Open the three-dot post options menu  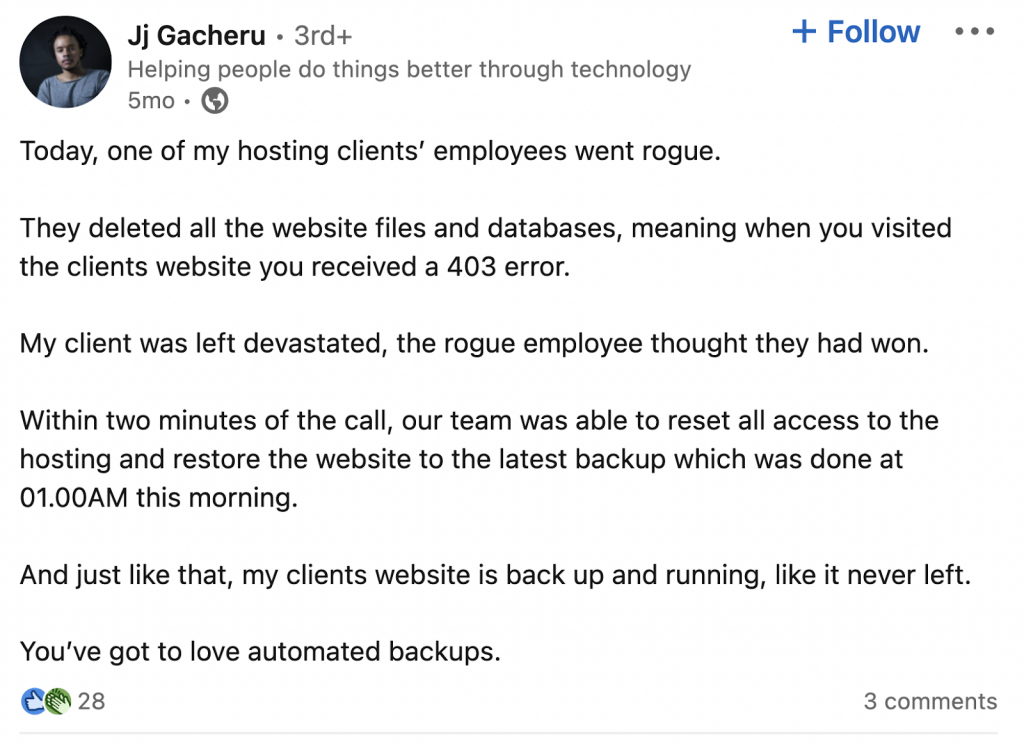pyautogui.click(x=974, y=31)
